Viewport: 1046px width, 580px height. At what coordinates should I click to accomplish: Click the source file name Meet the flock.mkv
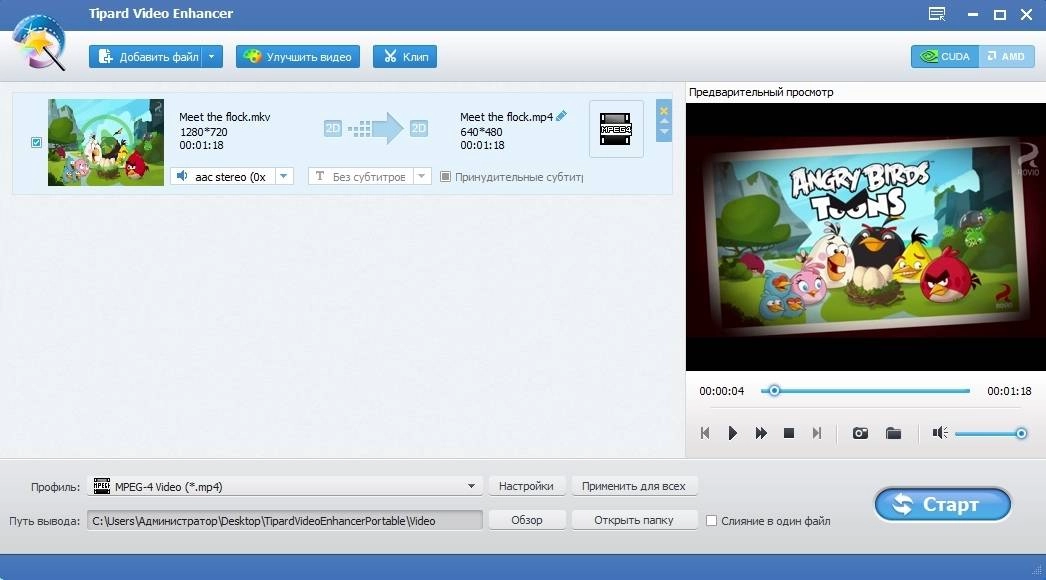click(x=225, y=117)
